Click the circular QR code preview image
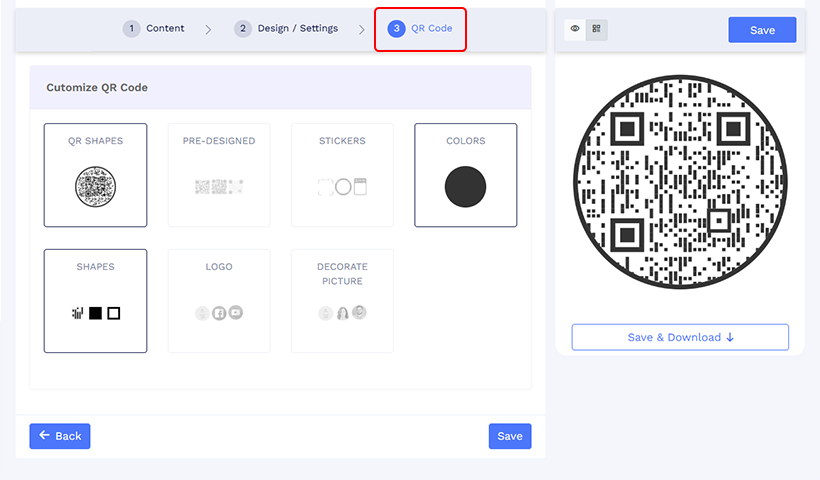This screenshot has height=480, width=820. click(680, 181)
